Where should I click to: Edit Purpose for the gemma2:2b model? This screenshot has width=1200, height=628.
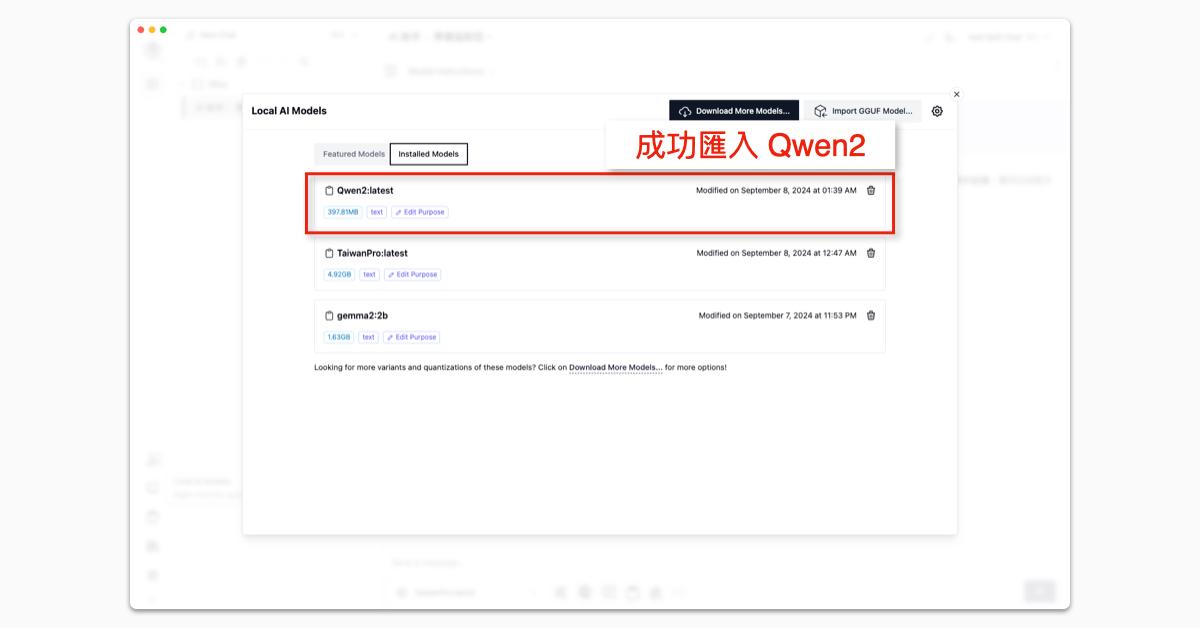(x=411, y=337)
